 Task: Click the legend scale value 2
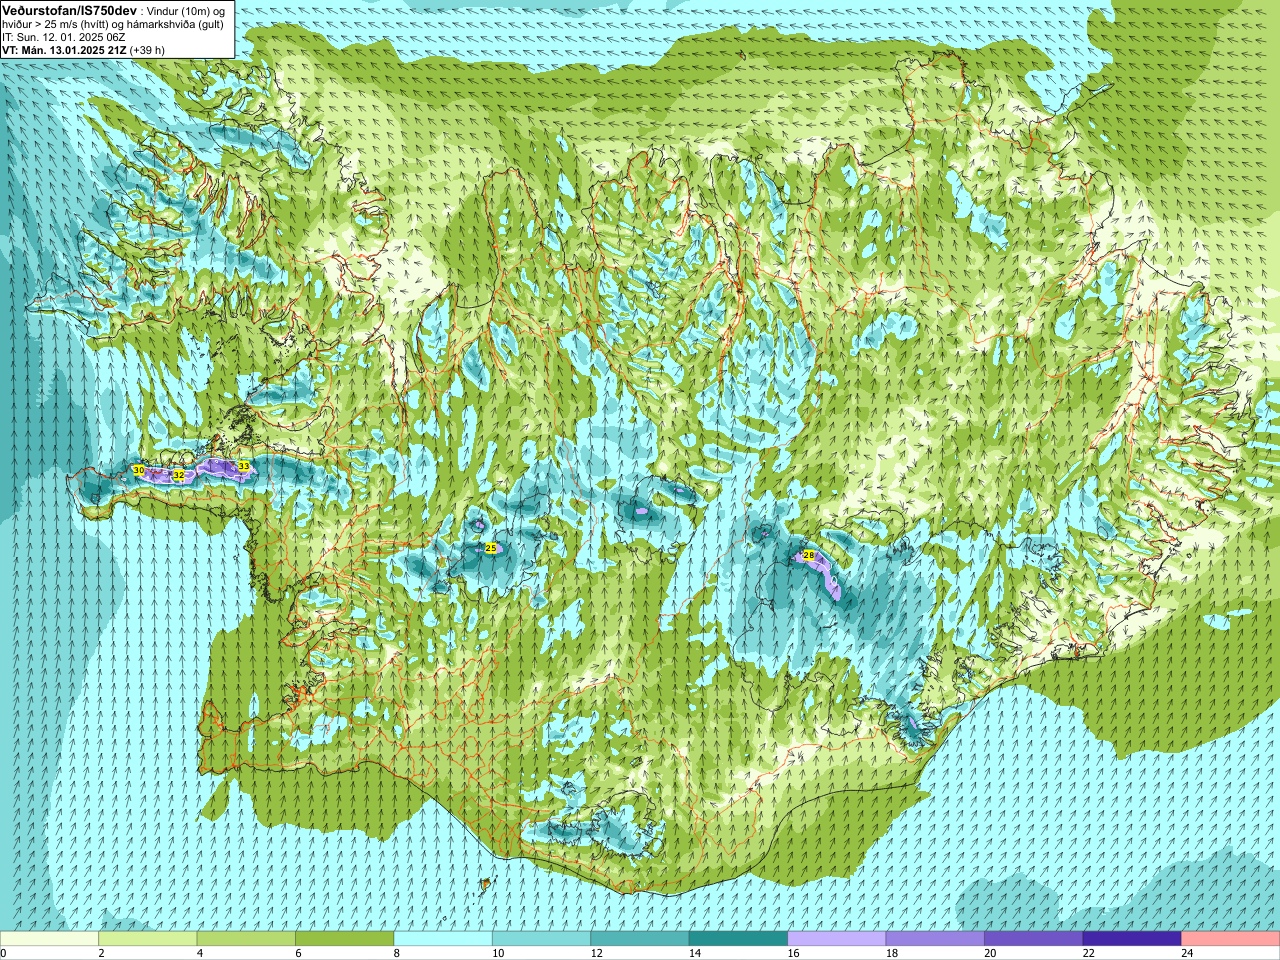point(101,953)
